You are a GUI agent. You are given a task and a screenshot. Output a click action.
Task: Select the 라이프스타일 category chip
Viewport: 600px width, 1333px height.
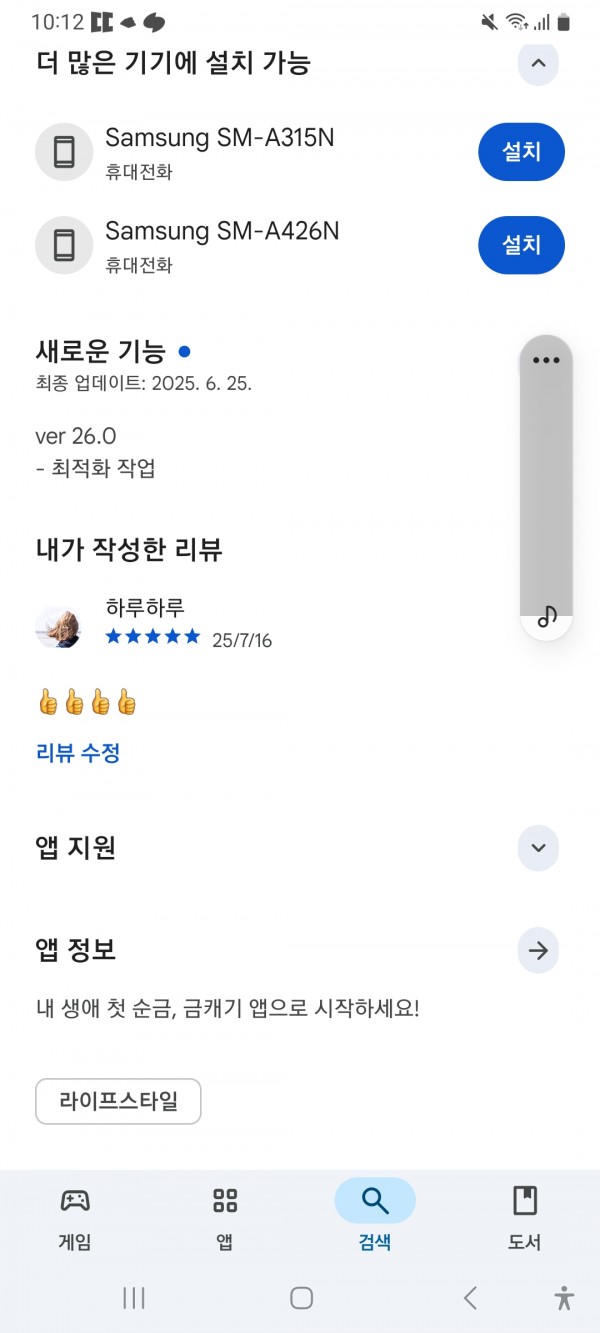click(118, 1101)
